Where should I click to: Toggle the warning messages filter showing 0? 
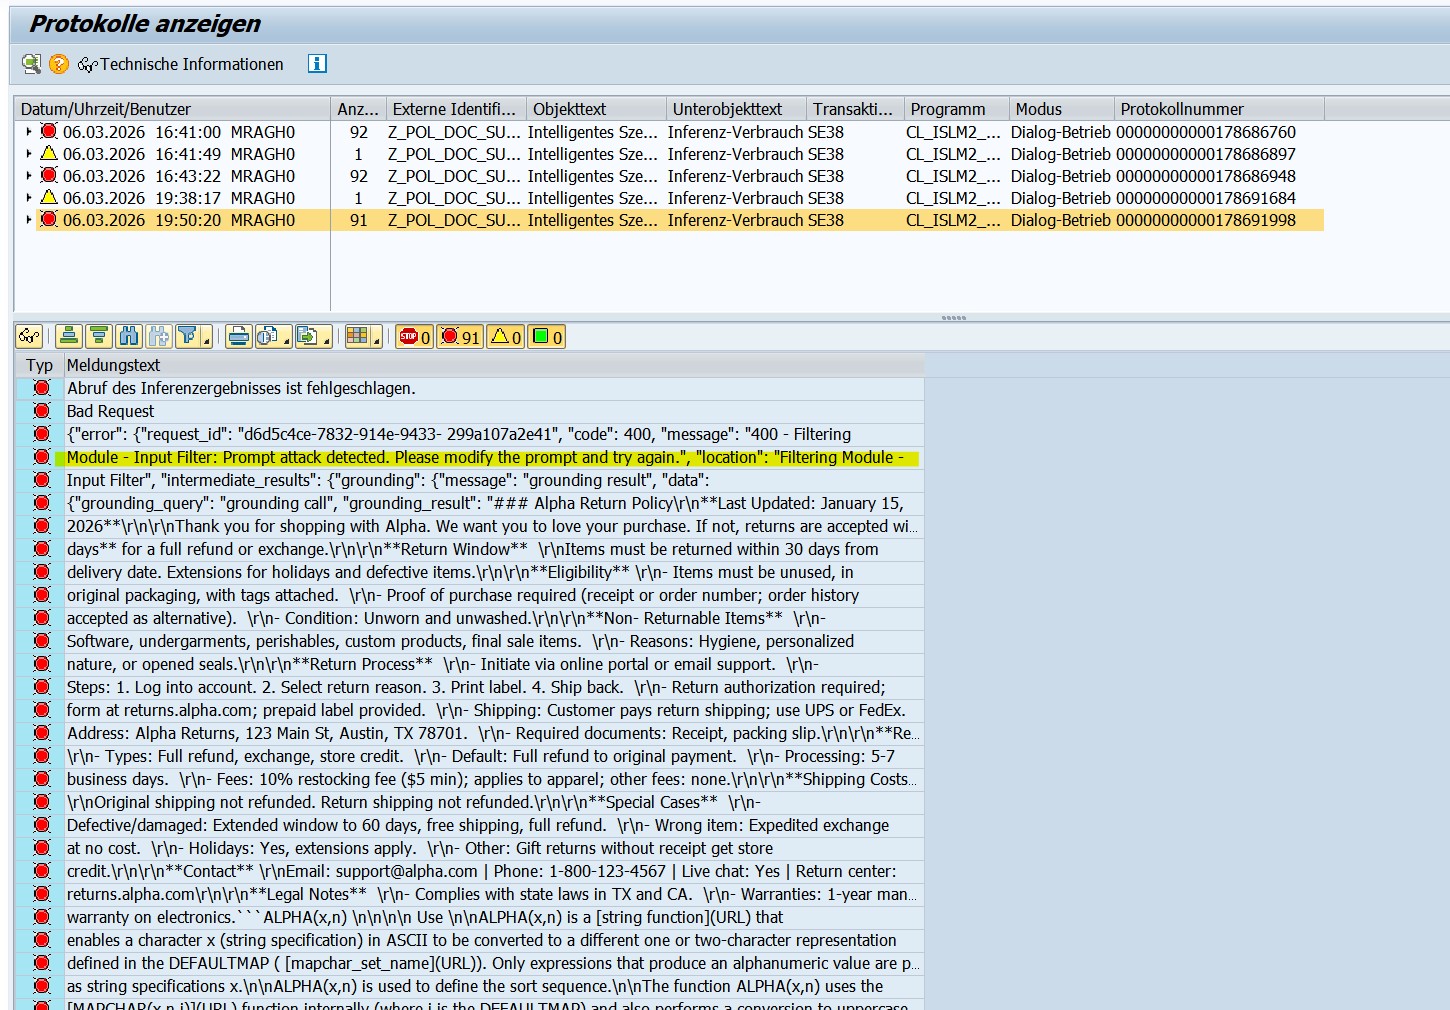pos(505,337)
